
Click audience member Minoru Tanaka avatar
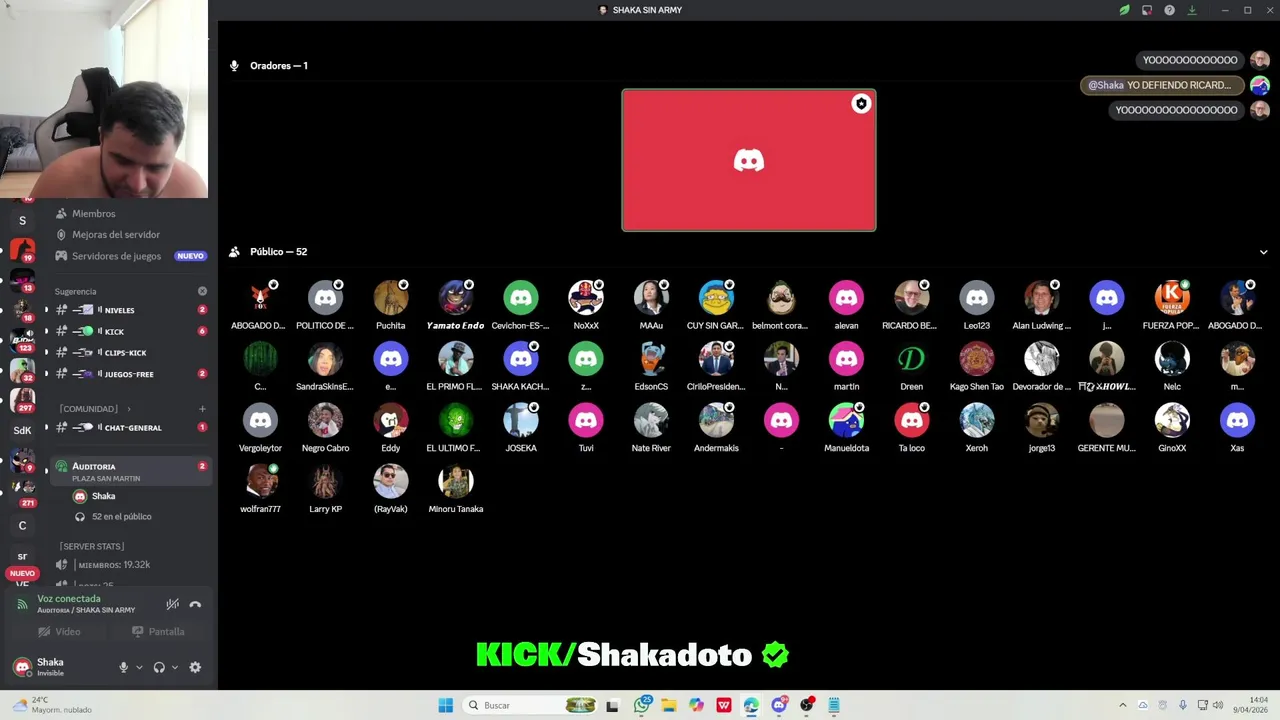click(x=456, y=481)
